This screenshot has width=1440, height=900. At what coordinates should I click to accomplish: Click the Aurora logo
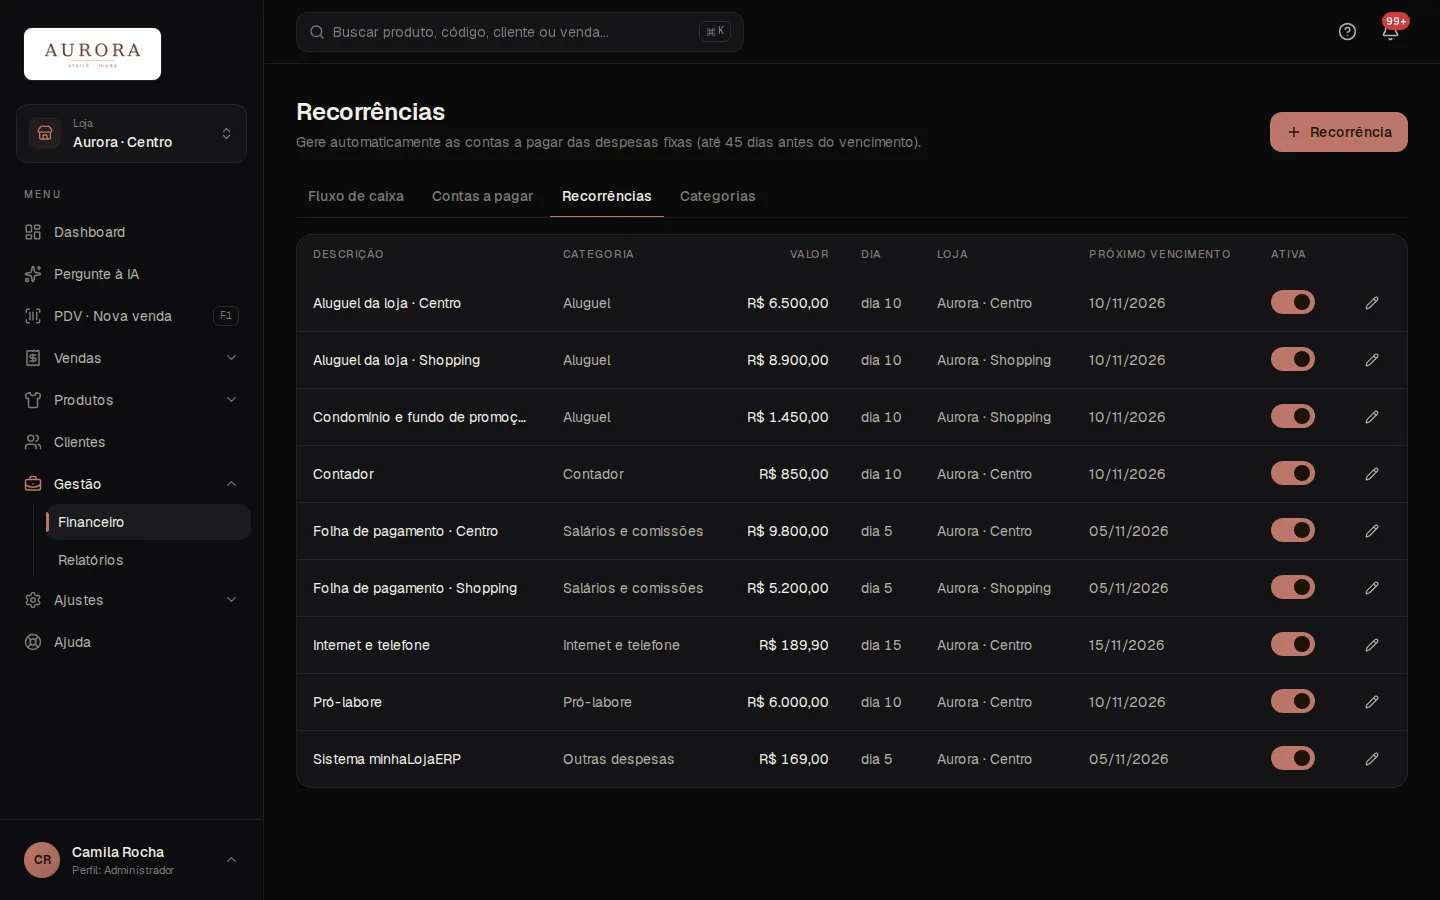point(92,54)
